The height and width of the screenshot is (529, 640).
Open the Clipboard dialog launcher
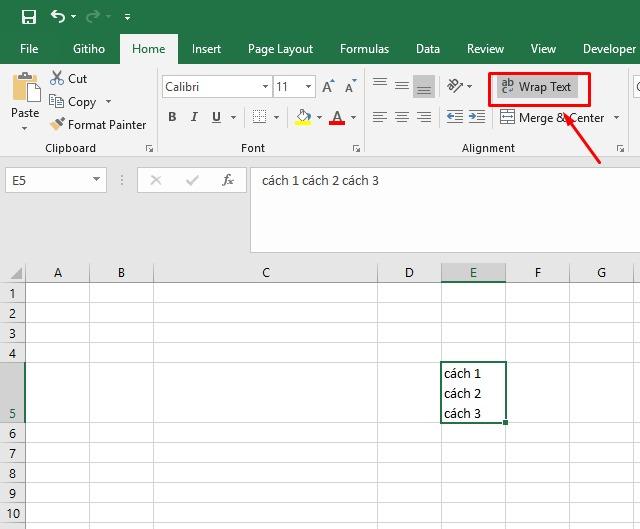[149, 149]
